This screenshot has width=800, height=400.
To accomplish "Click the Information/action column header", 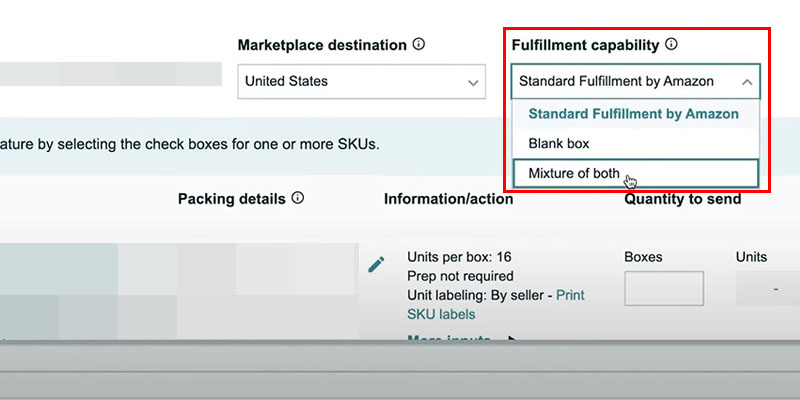I will pyautogui.click(x=448, y=199).
